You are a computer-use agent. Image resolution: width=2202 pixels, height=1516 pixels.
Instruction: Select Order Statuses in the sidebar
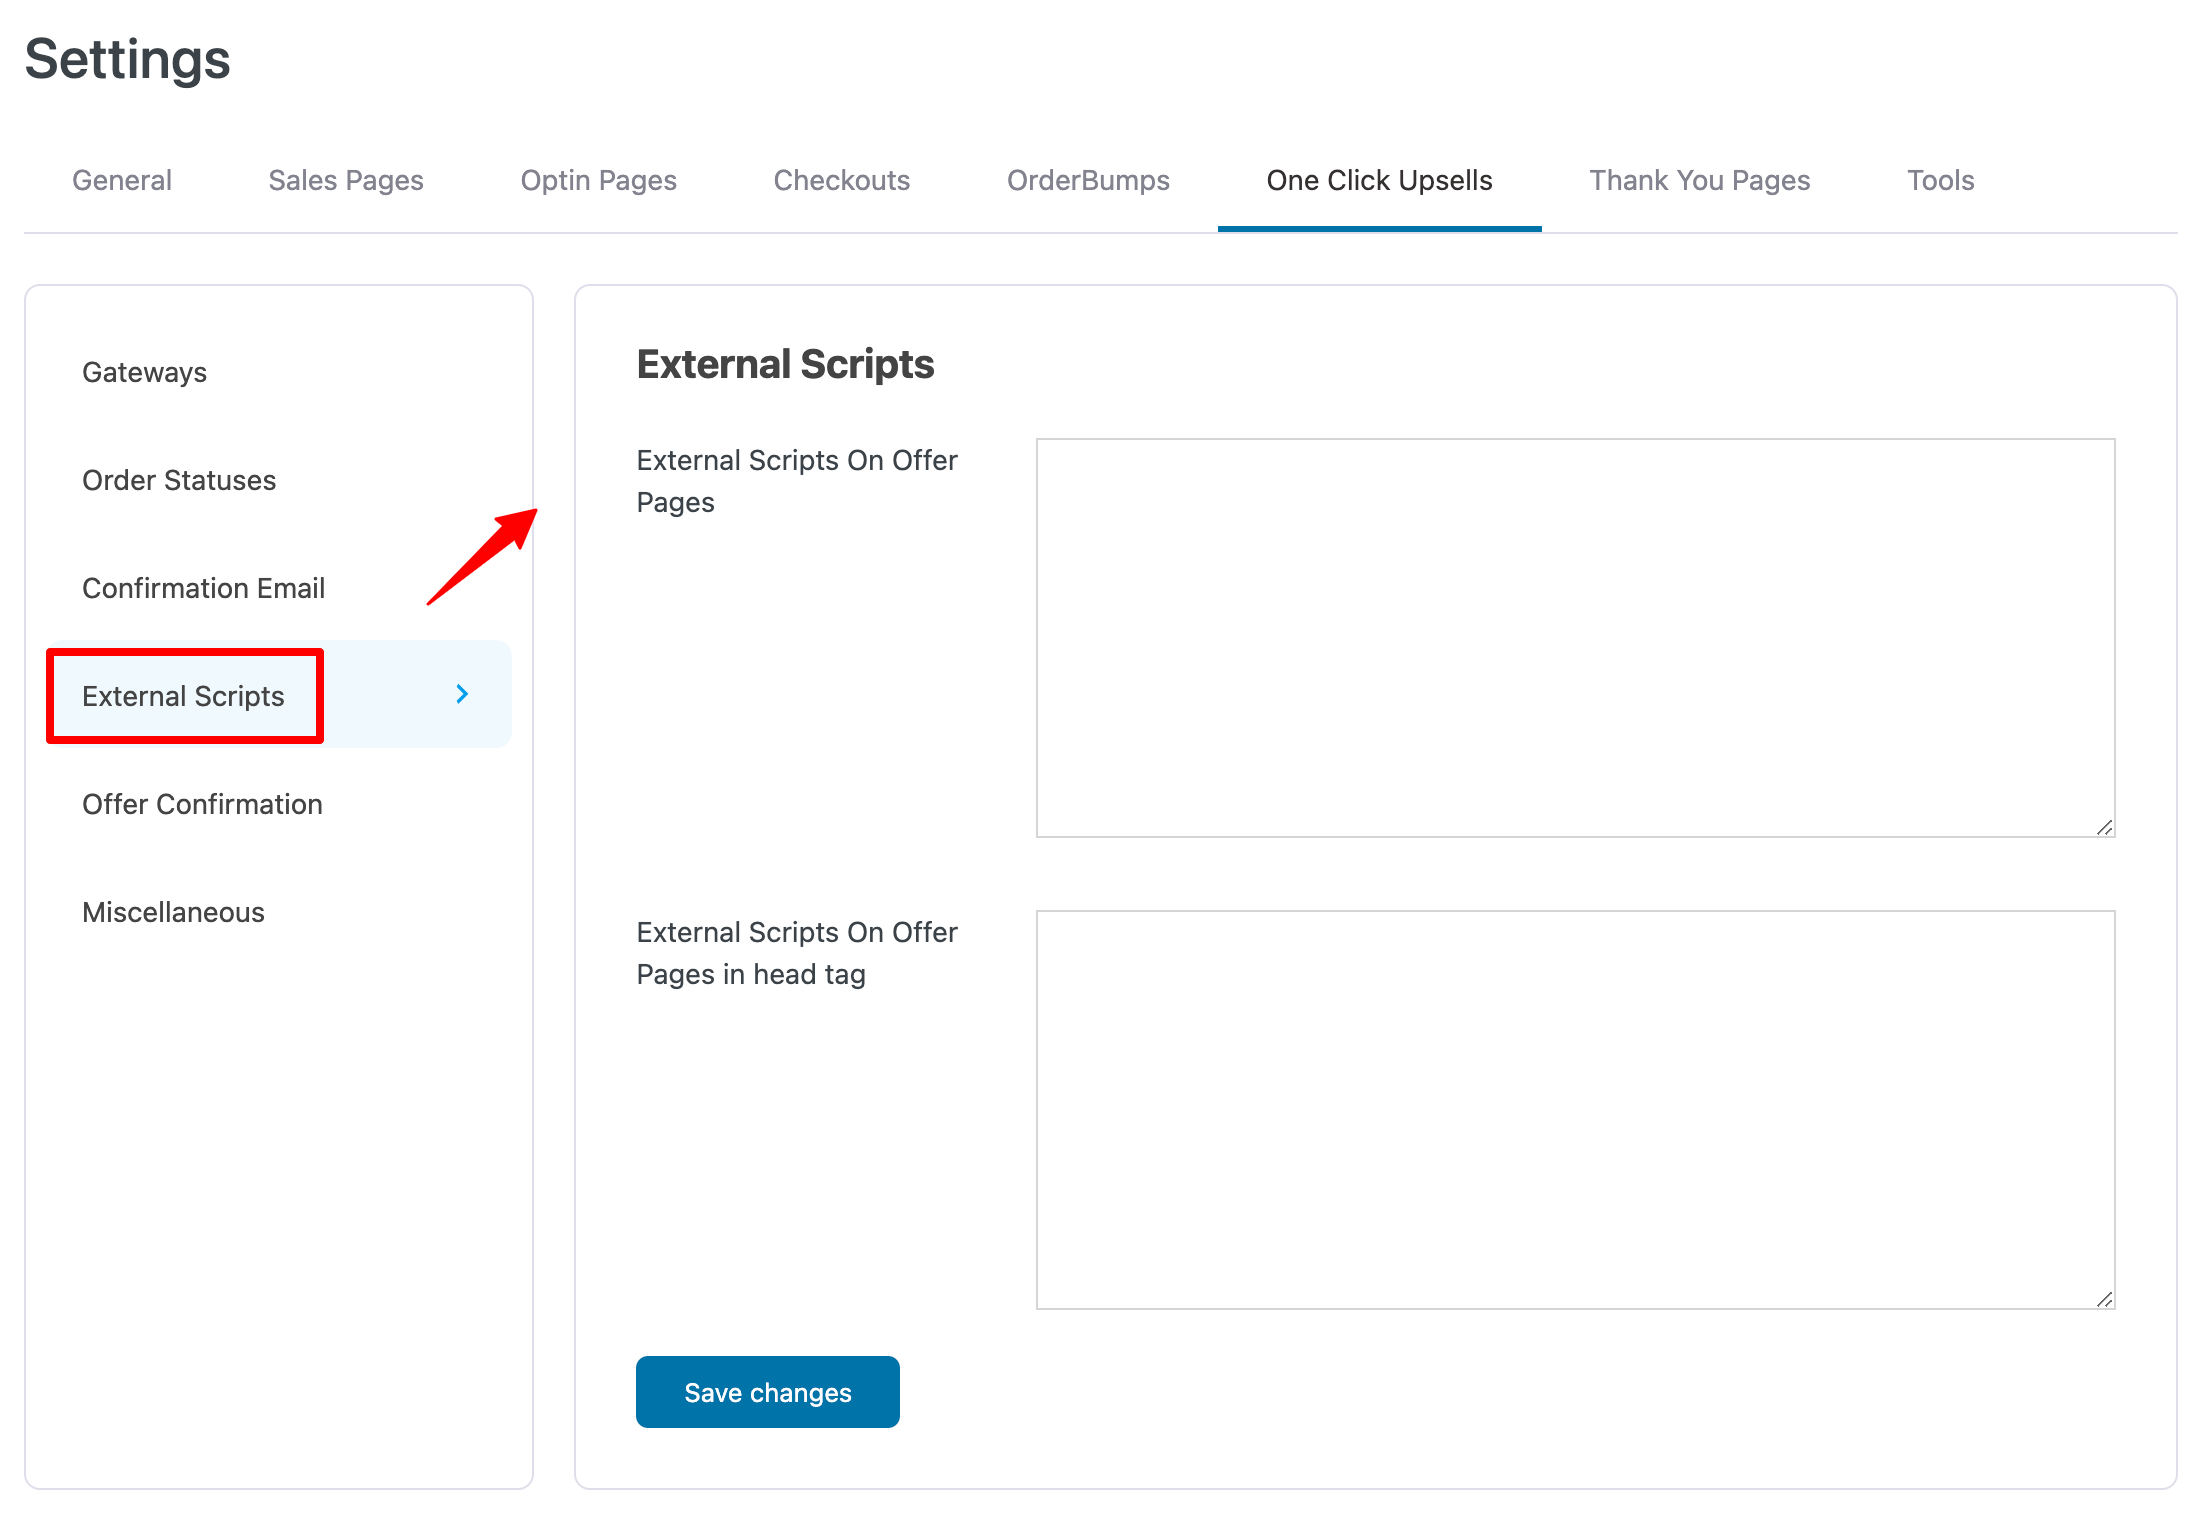tap(179, 480)
